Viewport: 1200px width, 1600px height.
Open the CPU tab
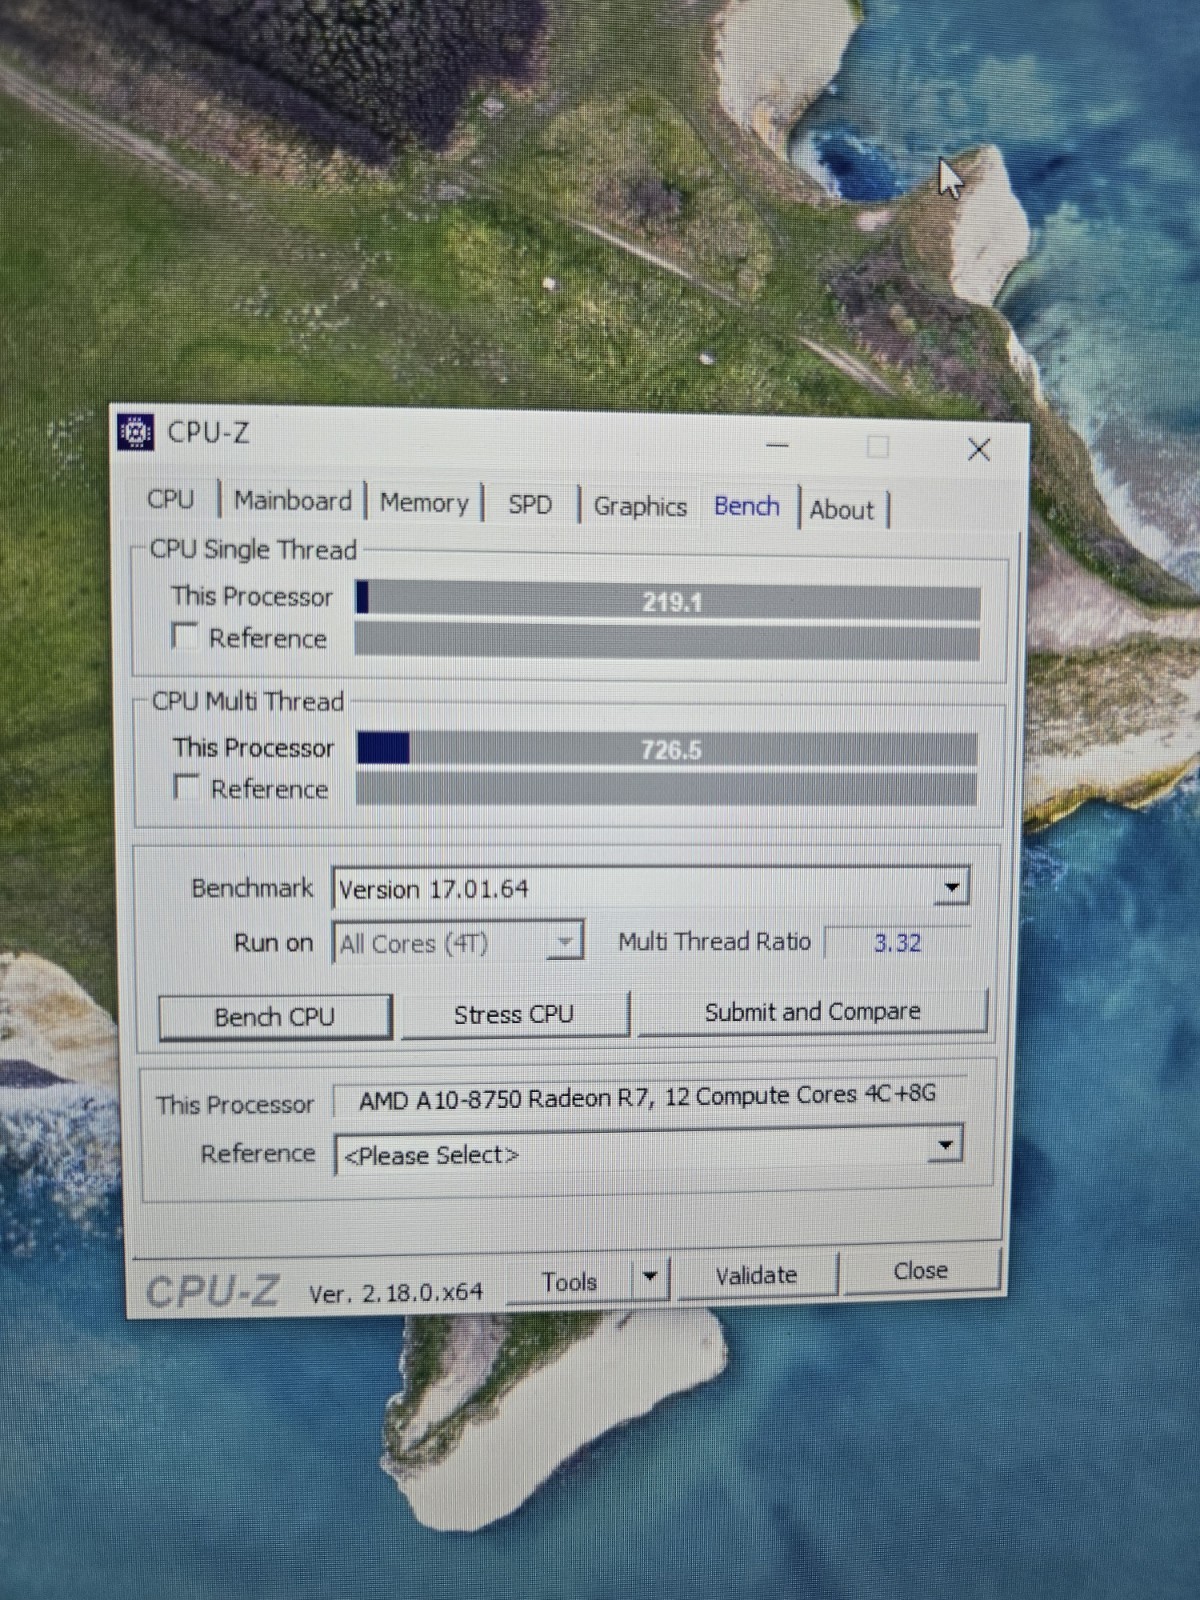click(x=171, y=499)
